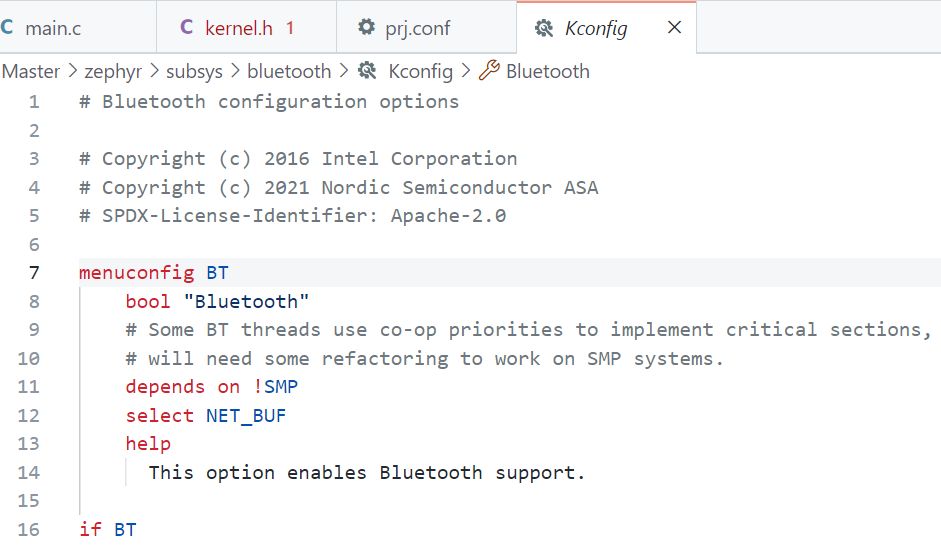Close the Kconfig editor tab
Screen dimensions: 941x546
coord(675,27)
